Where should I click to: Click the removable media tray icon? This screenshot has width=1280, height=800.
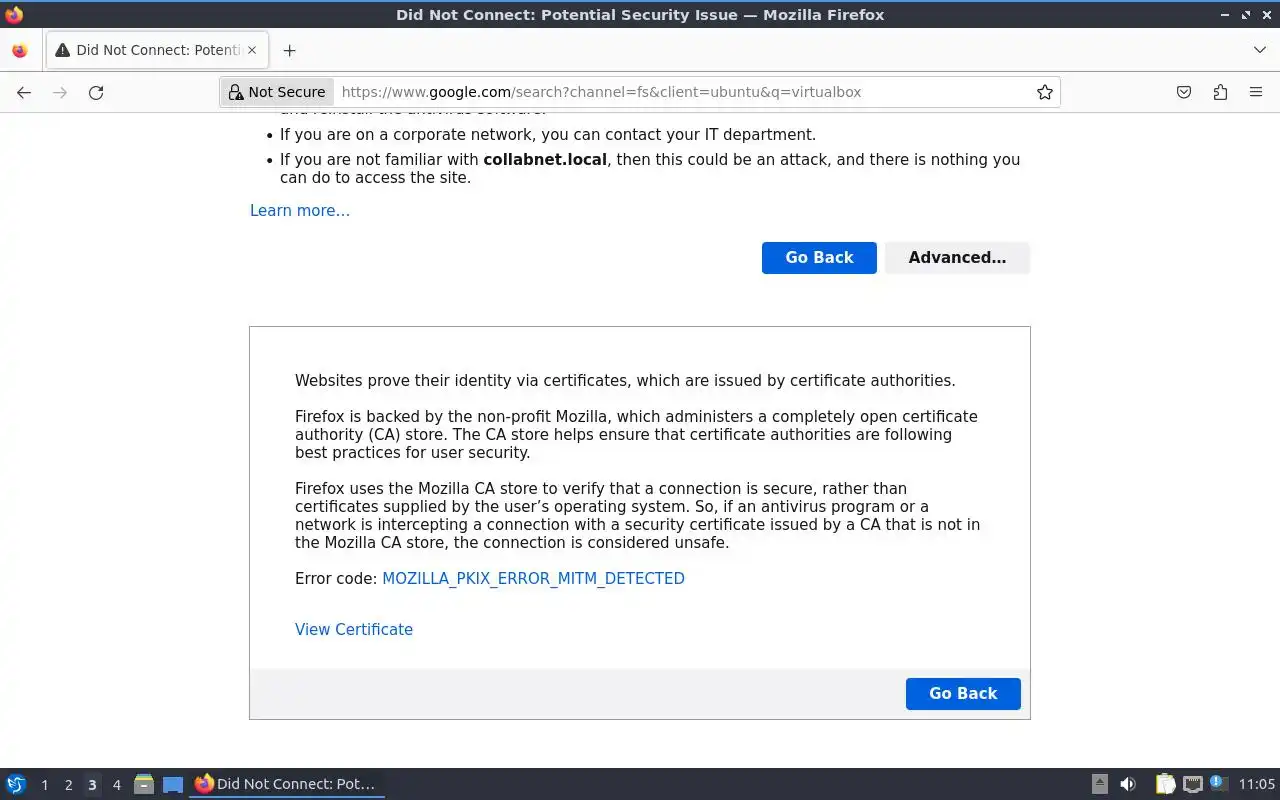click(1099, 784)
